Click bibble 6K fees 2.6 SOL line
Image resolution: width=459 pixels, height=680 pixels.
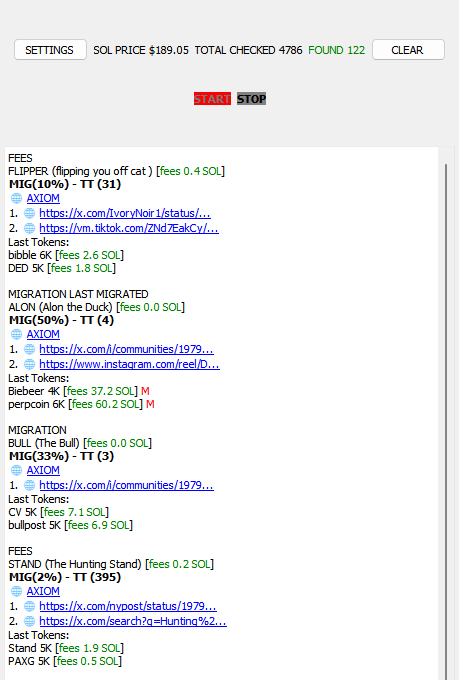click(66, 255)
